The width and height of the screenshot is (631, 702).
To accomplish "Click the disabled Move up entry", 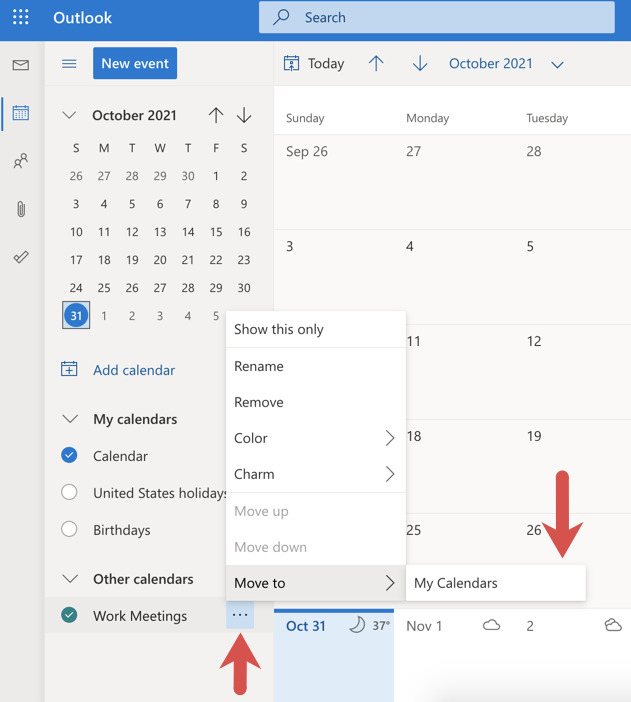I will [316, 511].
